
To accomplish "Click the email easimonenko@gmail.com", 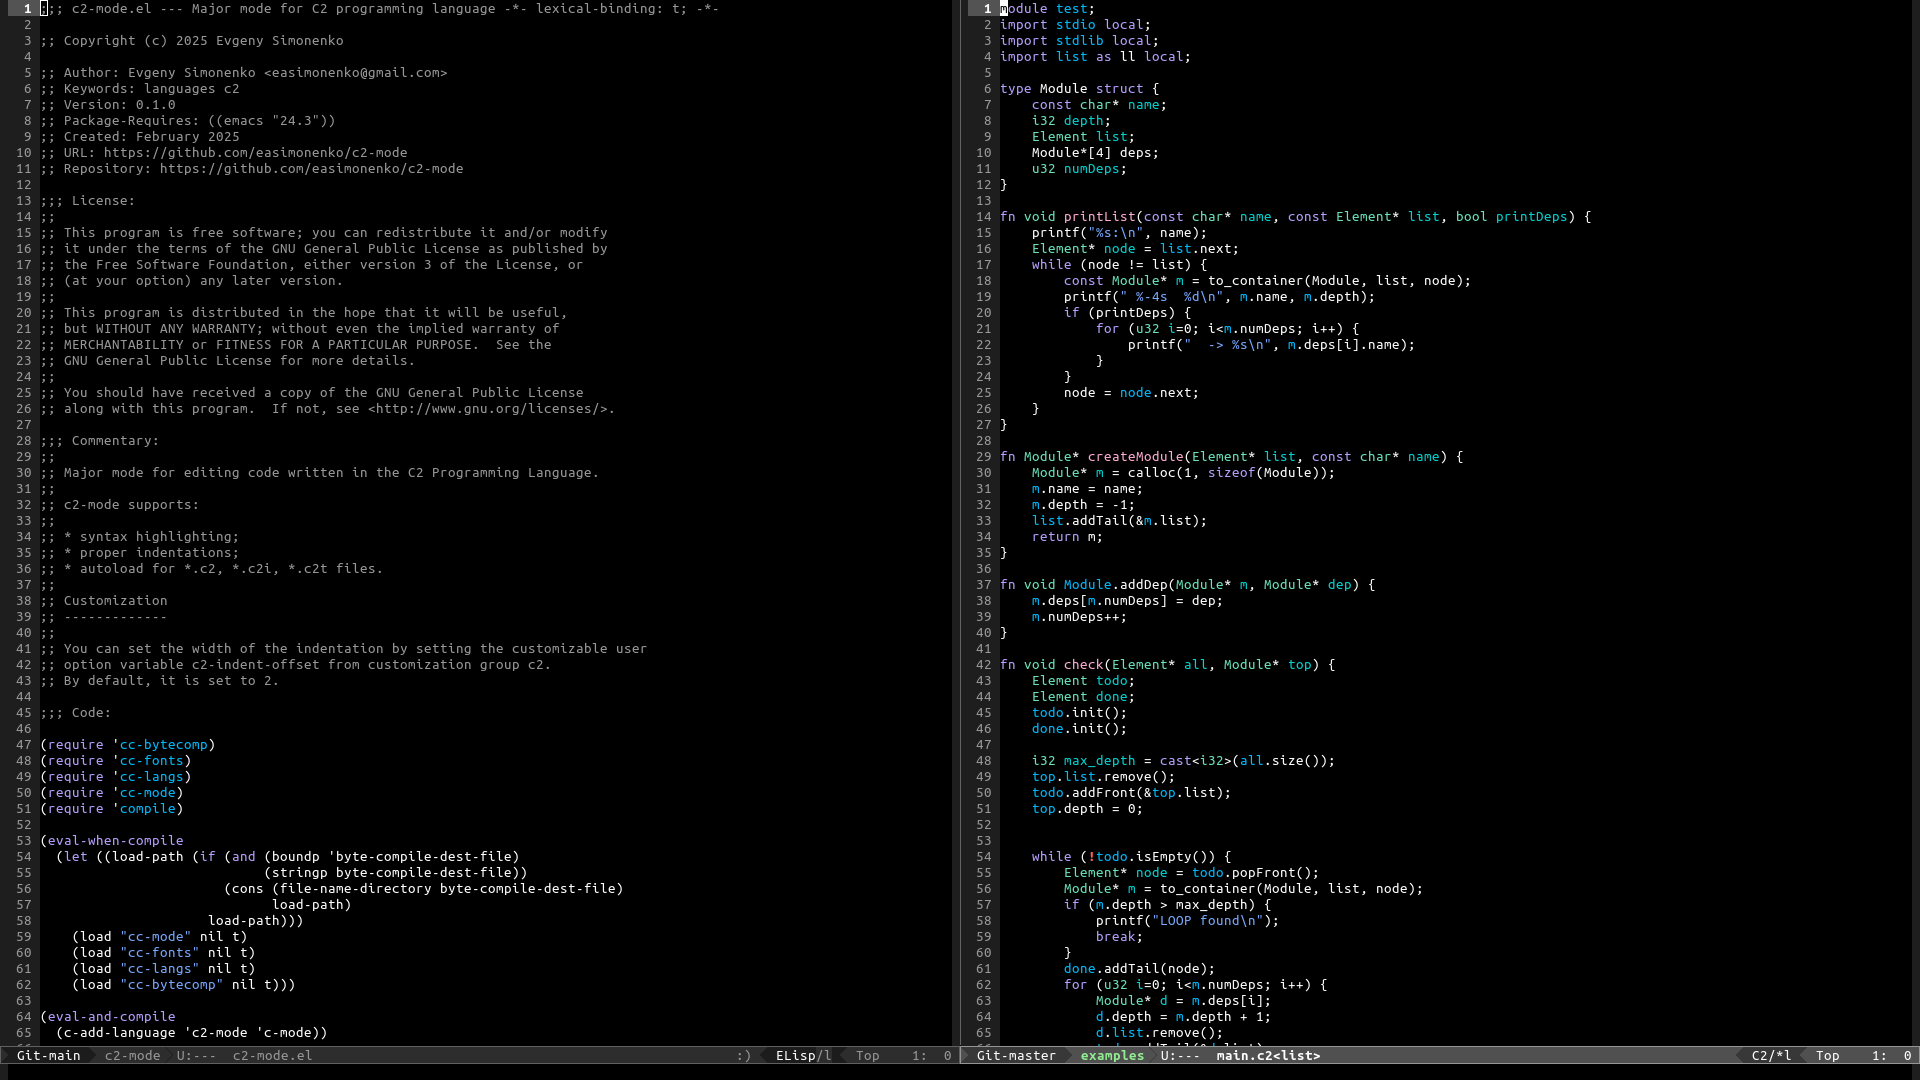I will pyautogui.click(x=356, y=73).
